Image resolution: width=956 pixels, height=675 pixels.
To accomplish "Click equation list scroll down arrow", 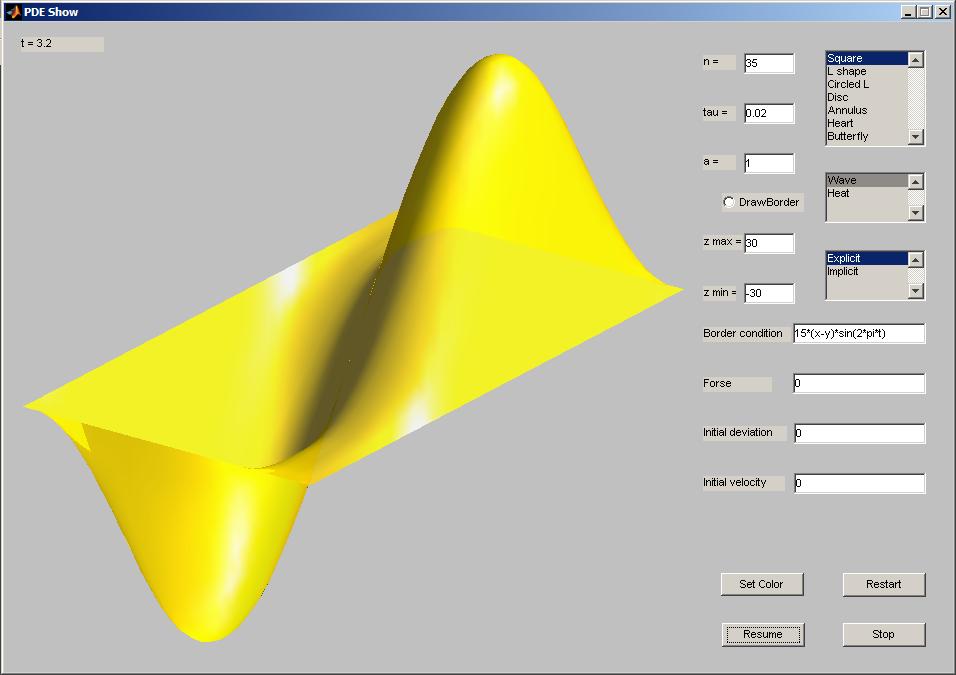I will (x=916, y=213).
